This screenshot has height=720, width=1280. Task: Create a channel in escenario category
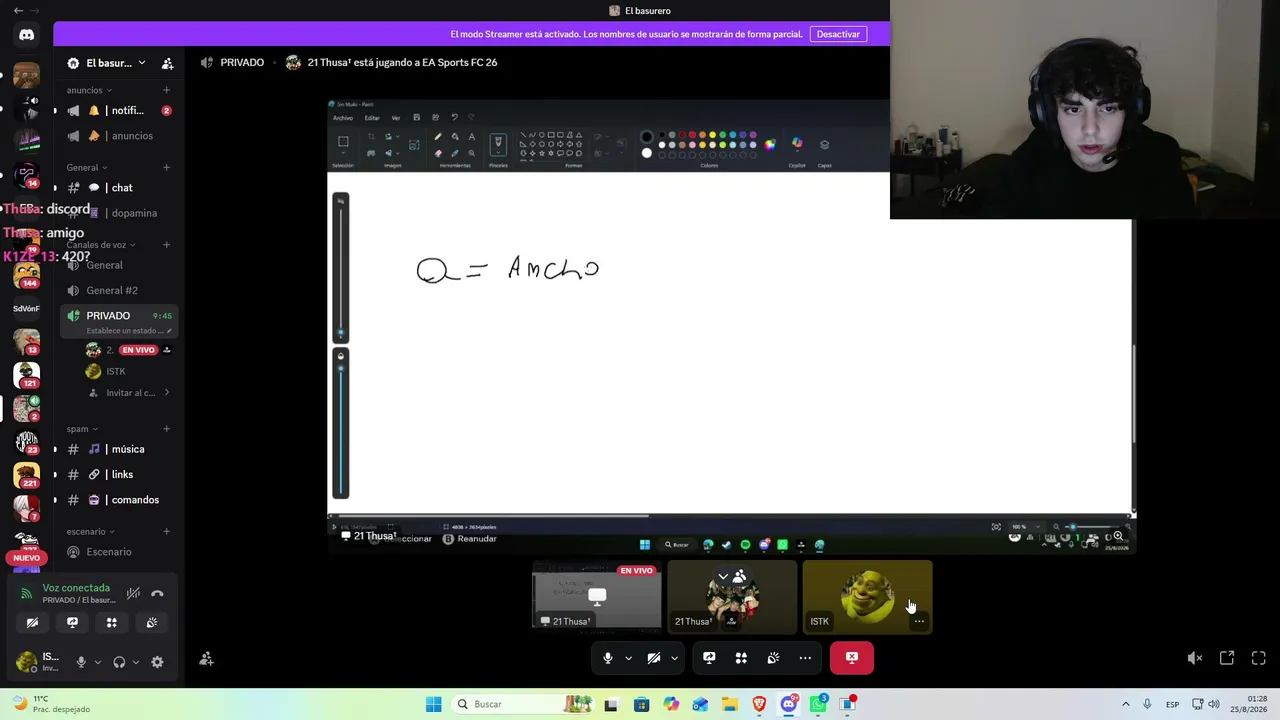coord(167,532)
